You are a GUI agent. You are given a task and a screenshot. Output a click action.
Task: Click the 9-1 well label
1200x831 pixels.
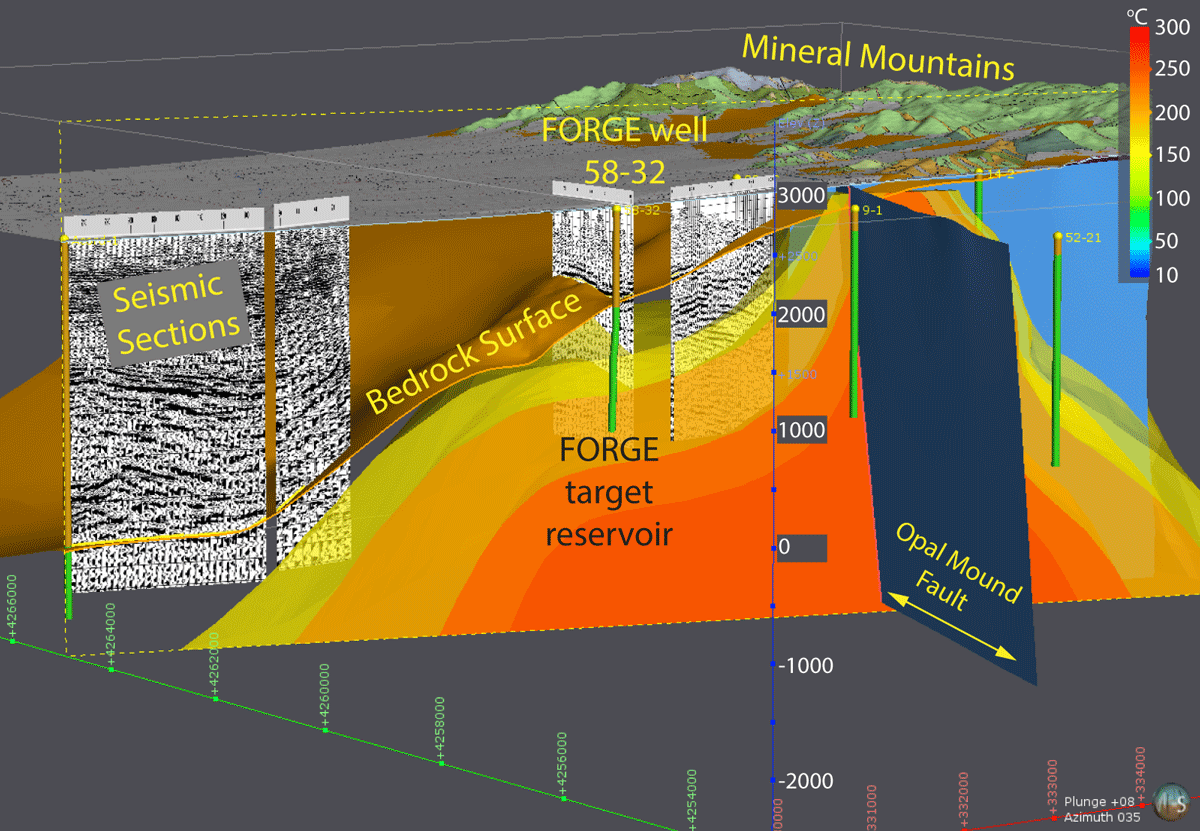pyautogui.click(x=870, y=211)
